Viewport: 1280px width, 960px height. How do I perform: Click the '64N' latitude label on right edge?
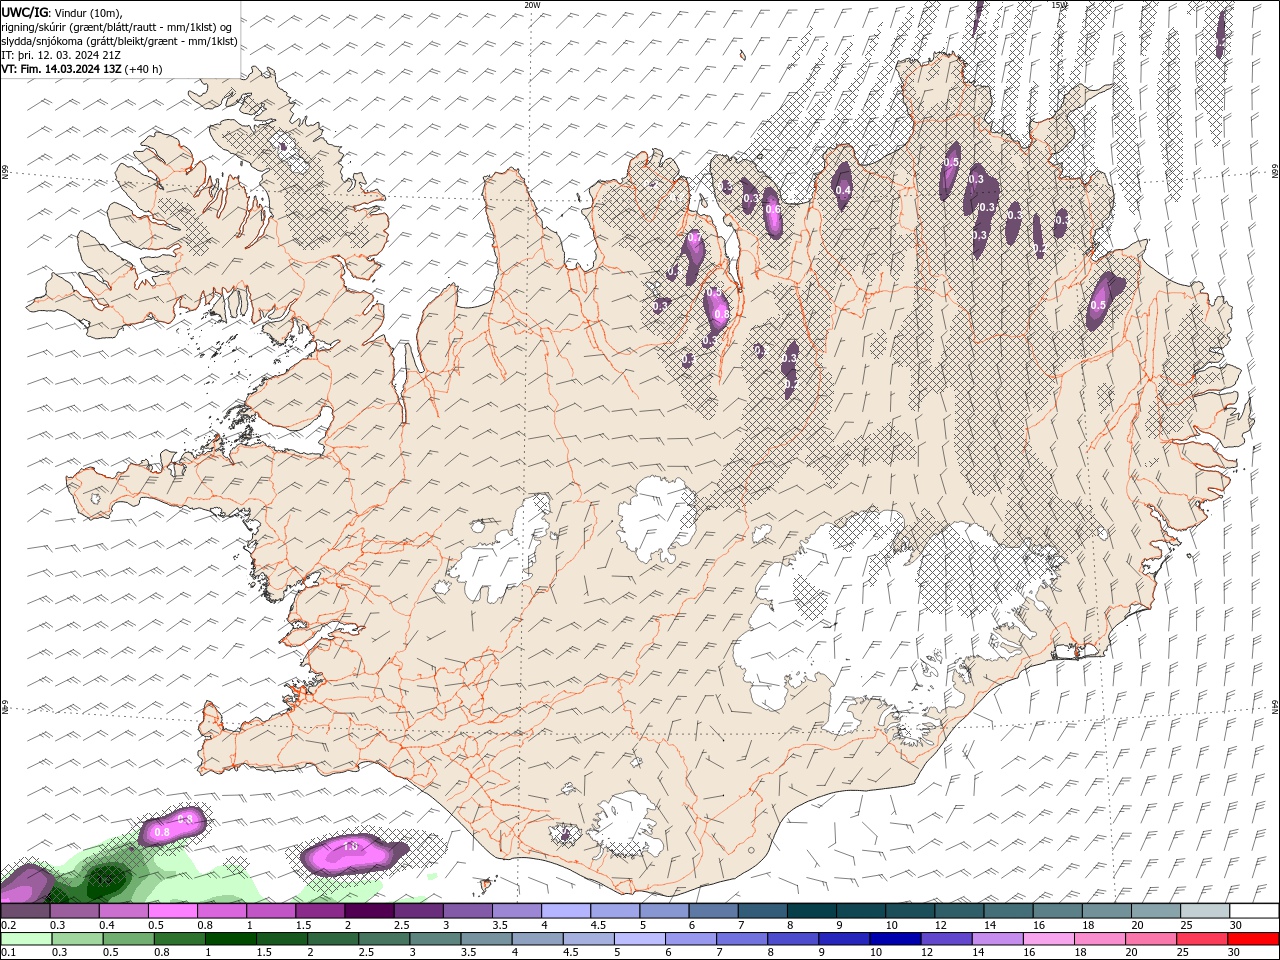click(x=1275, y=706)
